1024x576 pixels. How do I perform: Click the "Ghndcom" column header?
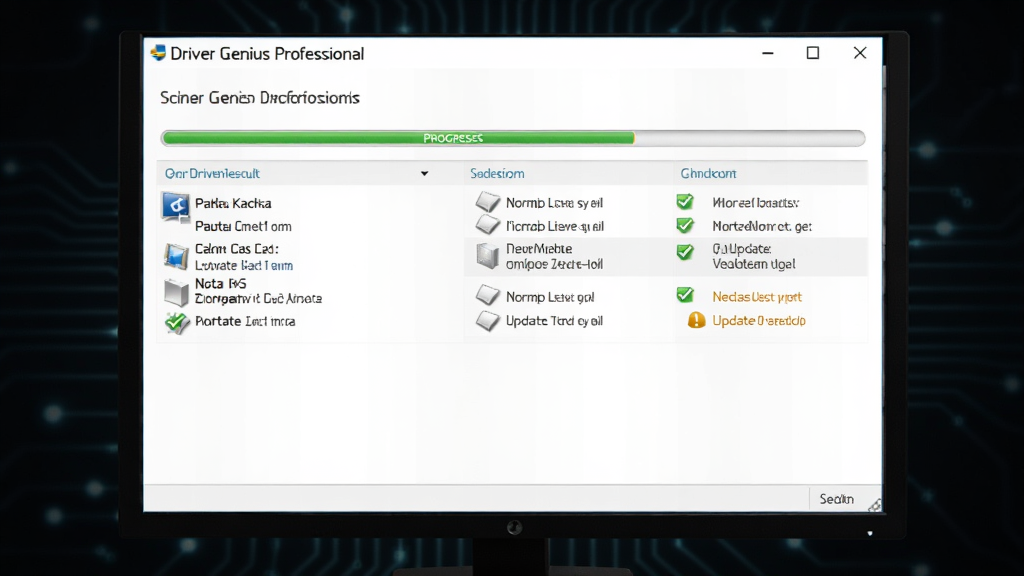[x=708, y=174]
